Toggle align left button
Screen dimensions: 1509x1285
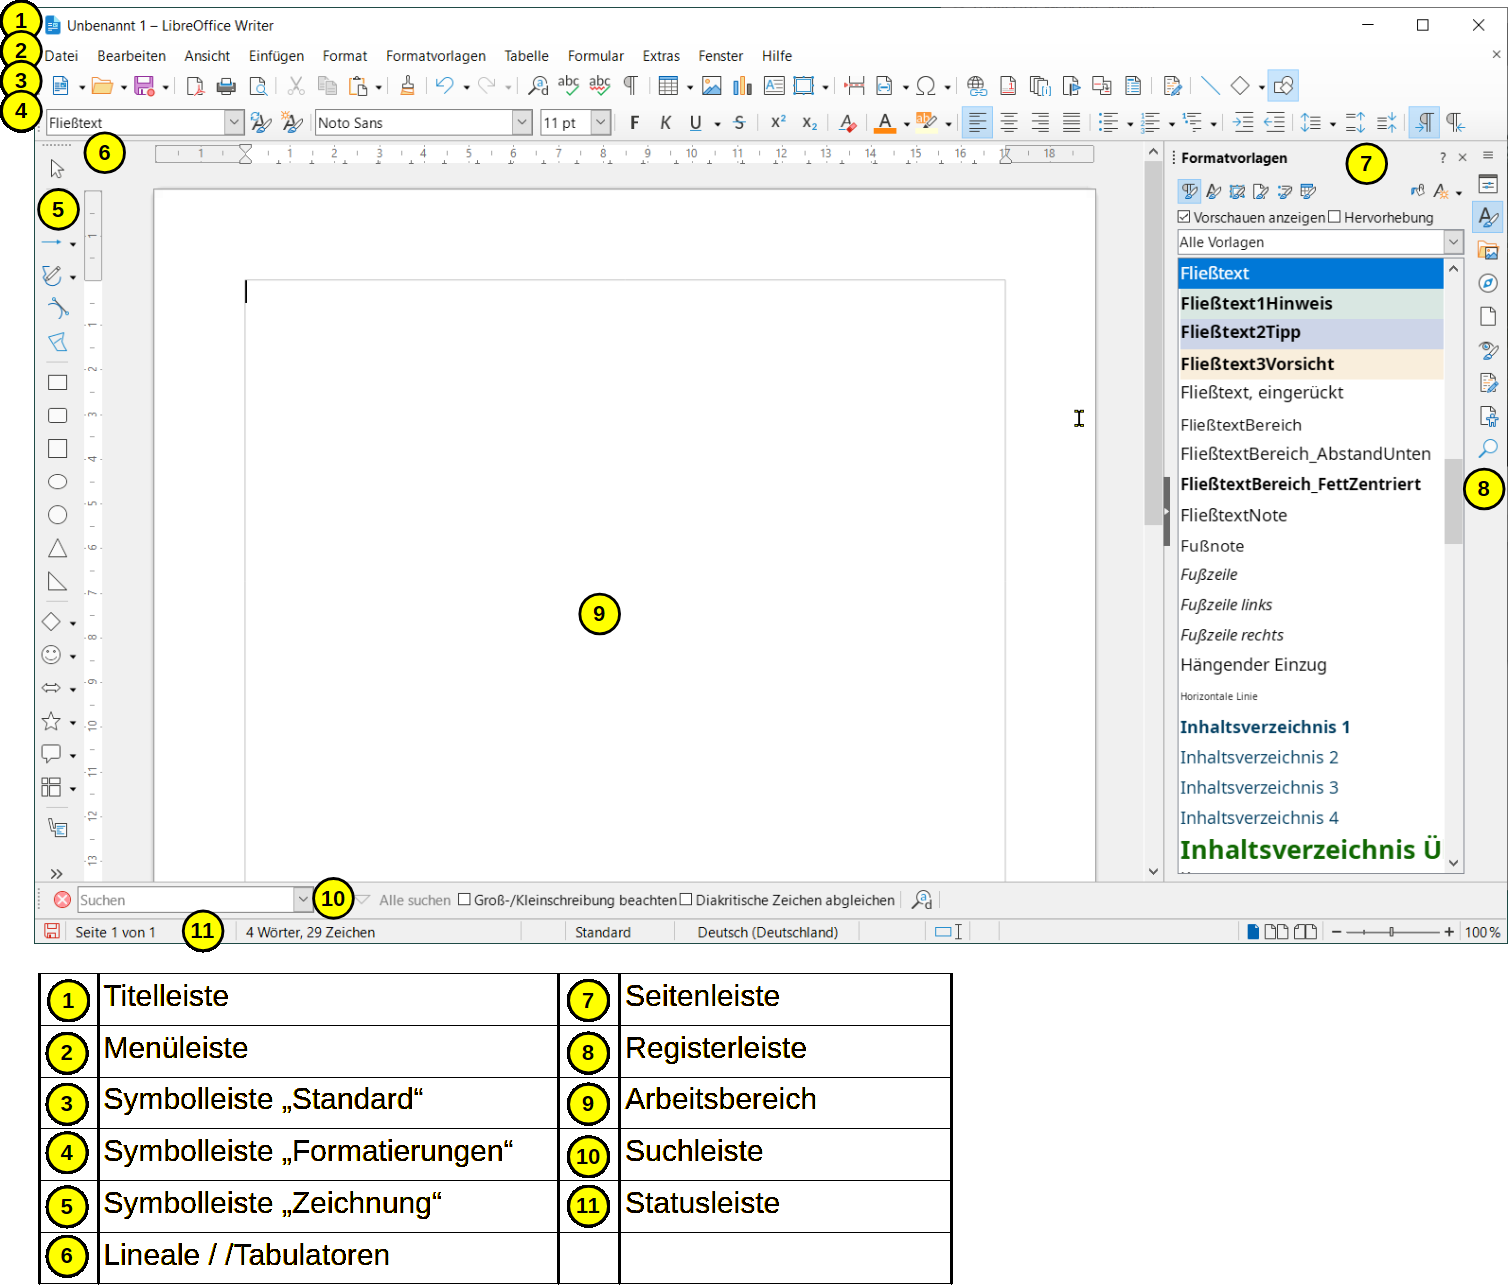[x=977, y=123]
